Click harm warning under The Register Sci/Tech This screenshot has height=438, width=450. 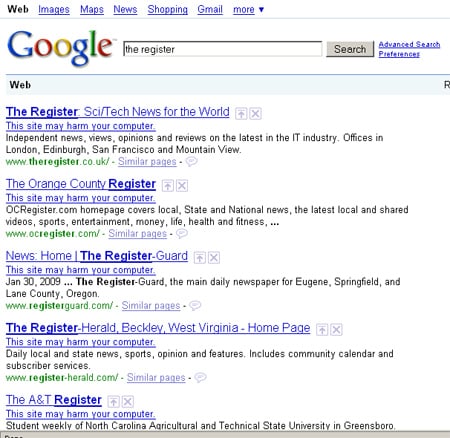pyautogui.click(x=81, y=126)
